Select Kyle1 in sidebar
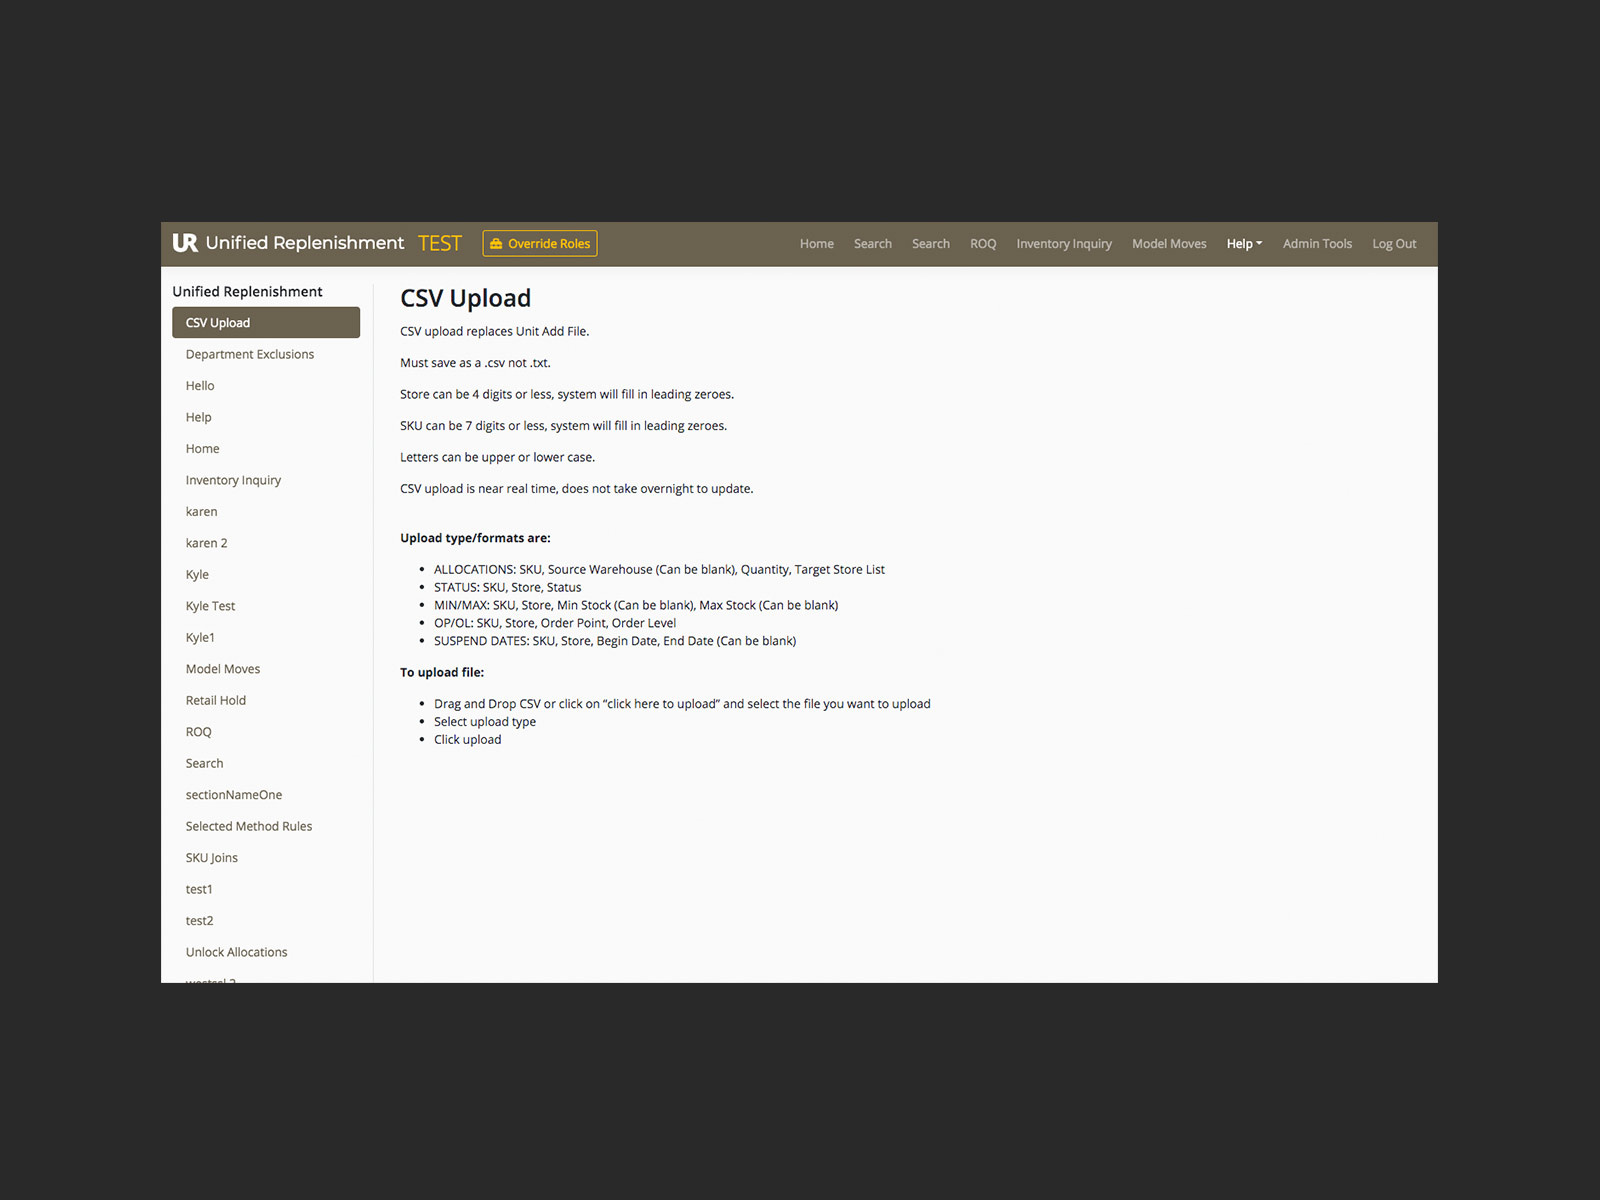The image size is (1600, 1200). click(x=200, y=638)
